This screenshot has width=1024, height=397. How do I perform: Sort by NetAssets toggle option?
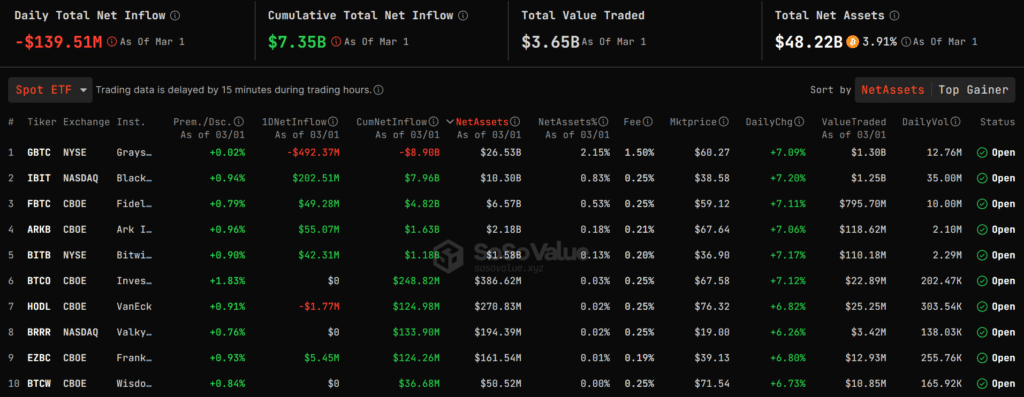pos(893,90)
